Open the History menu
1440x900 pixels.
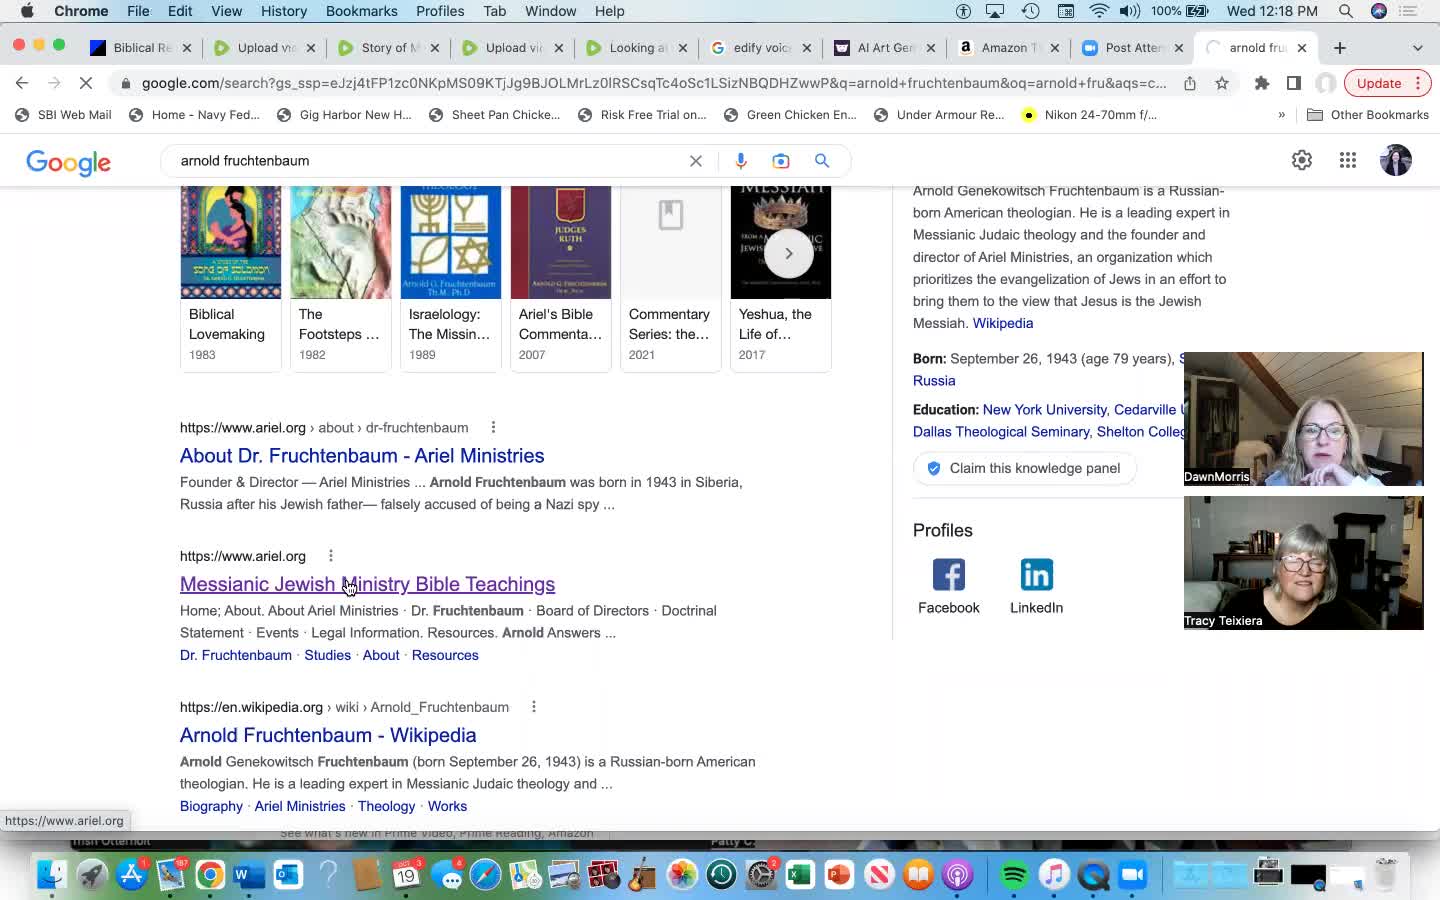click(284, 11)
